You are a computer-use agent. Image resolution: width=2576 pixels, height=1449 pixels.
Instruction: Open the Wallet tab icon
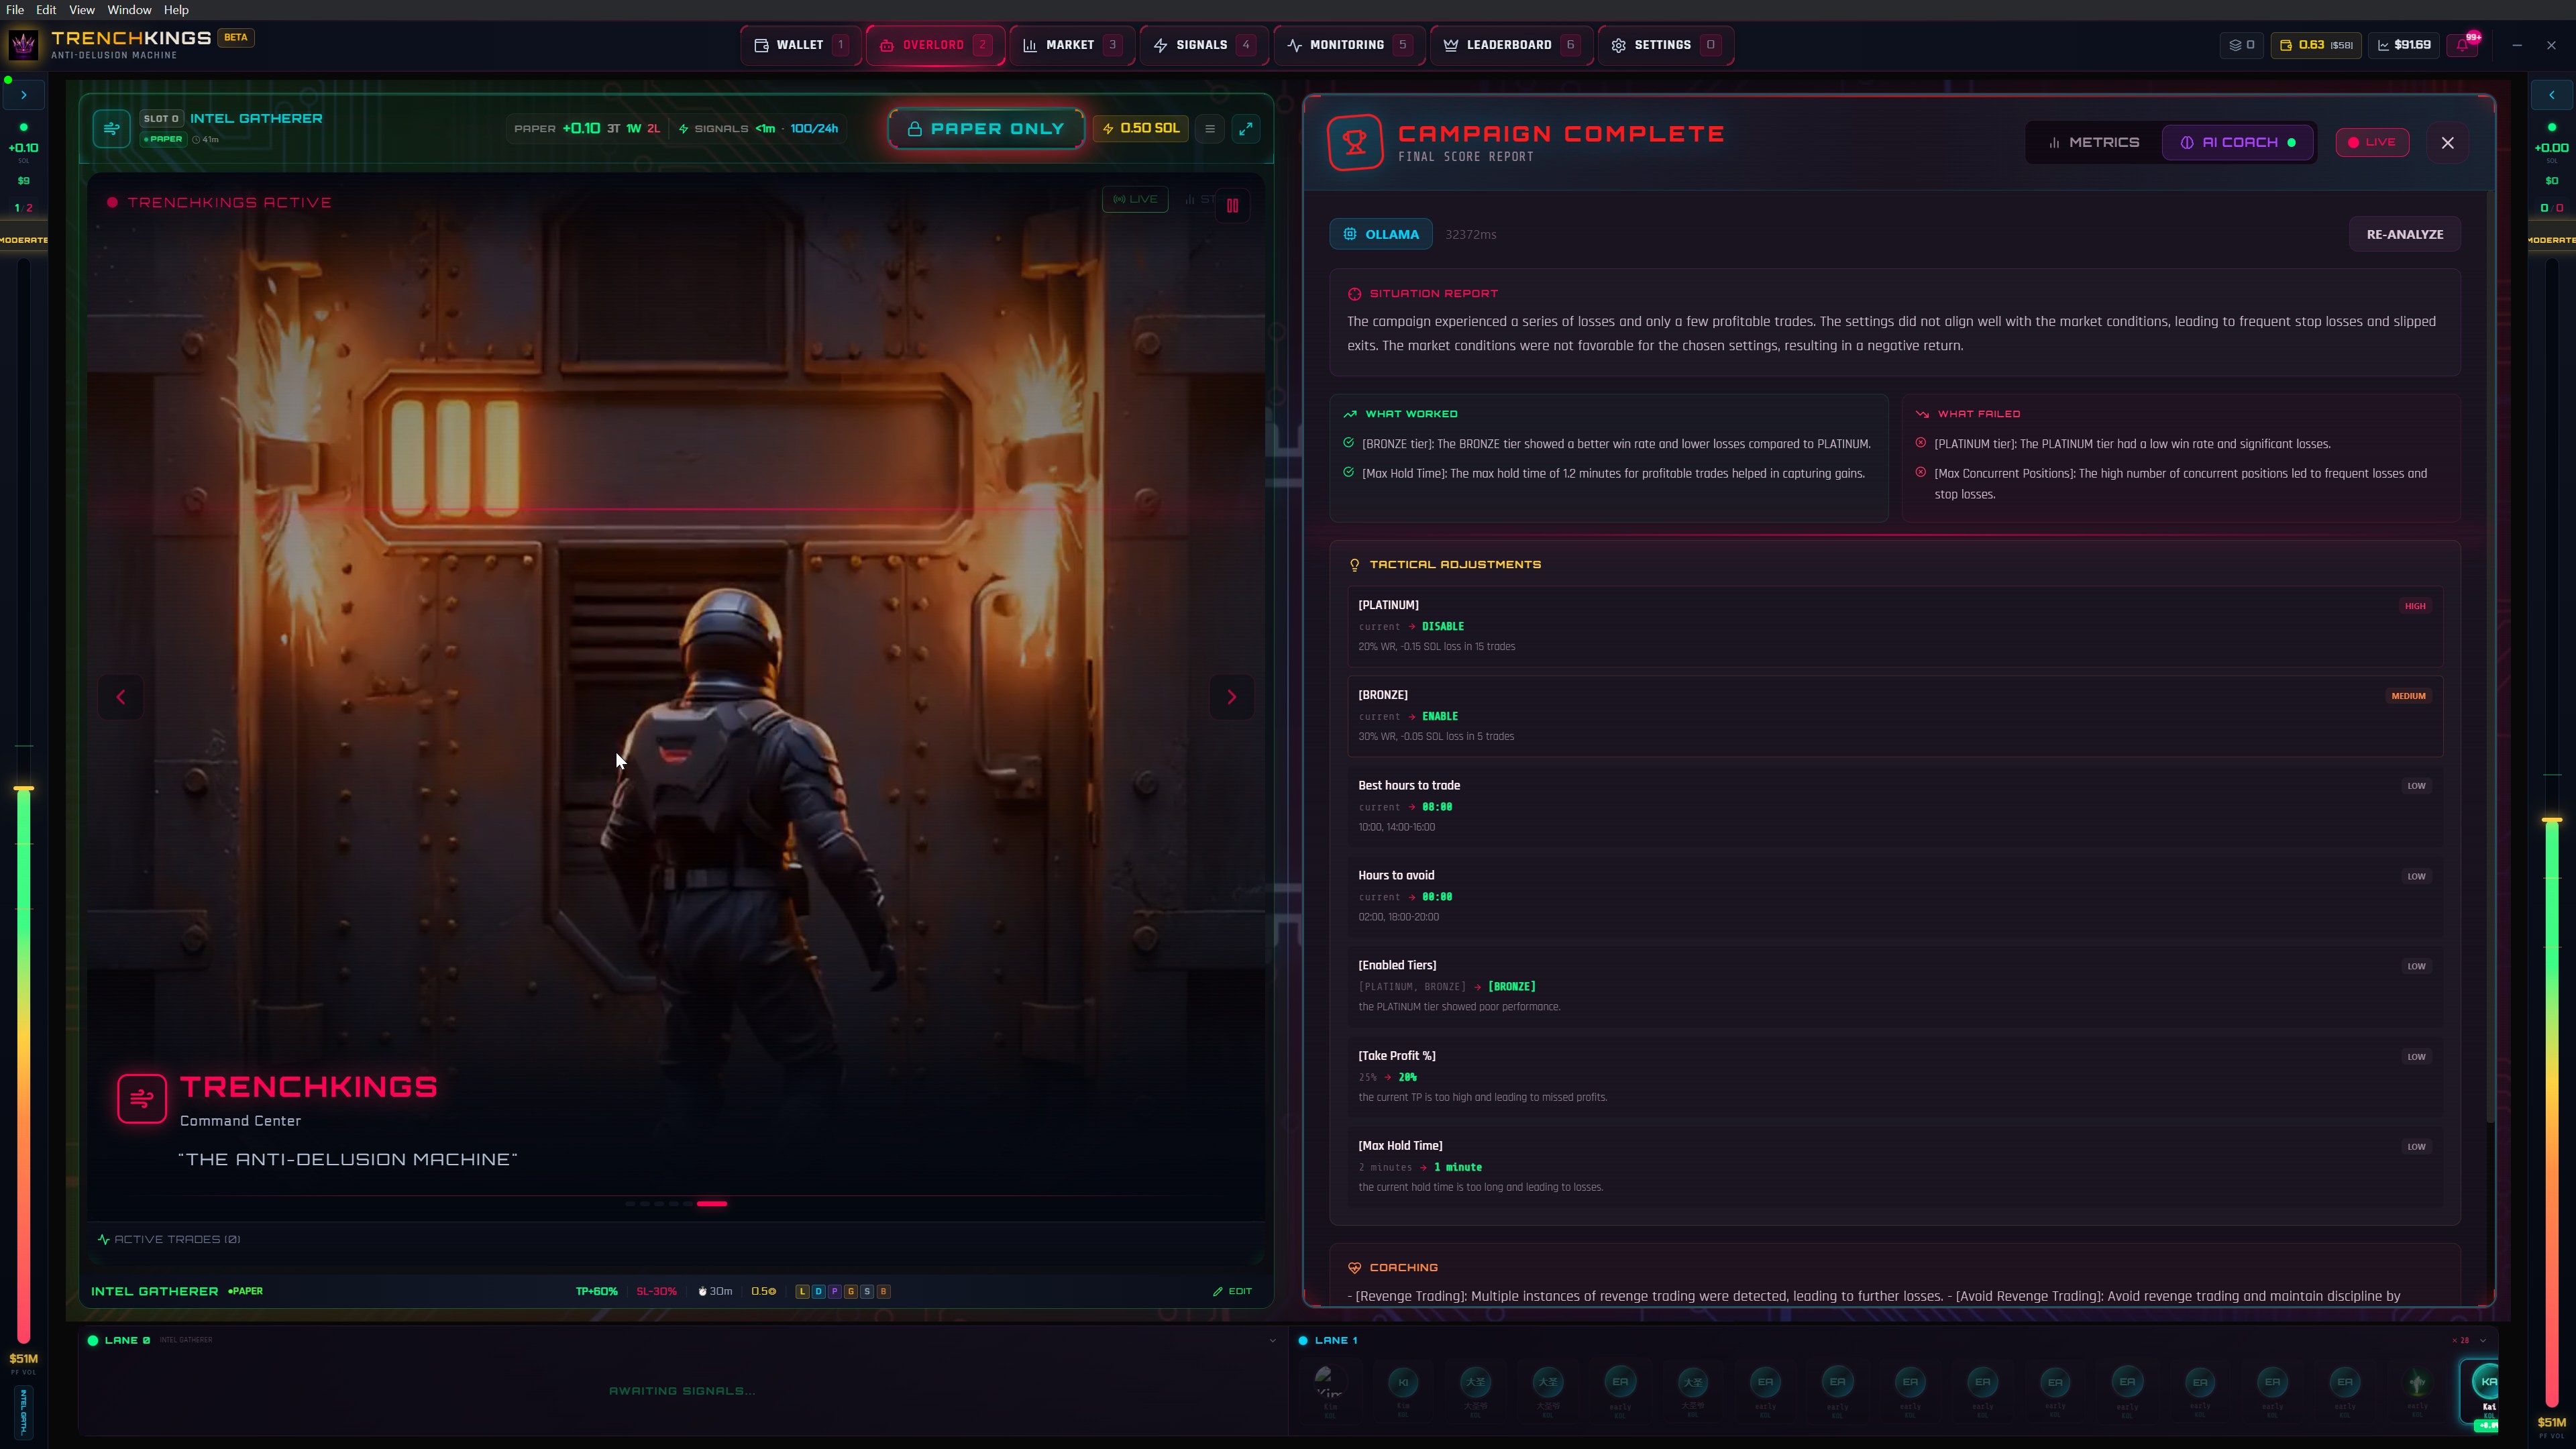click(761, 44)
